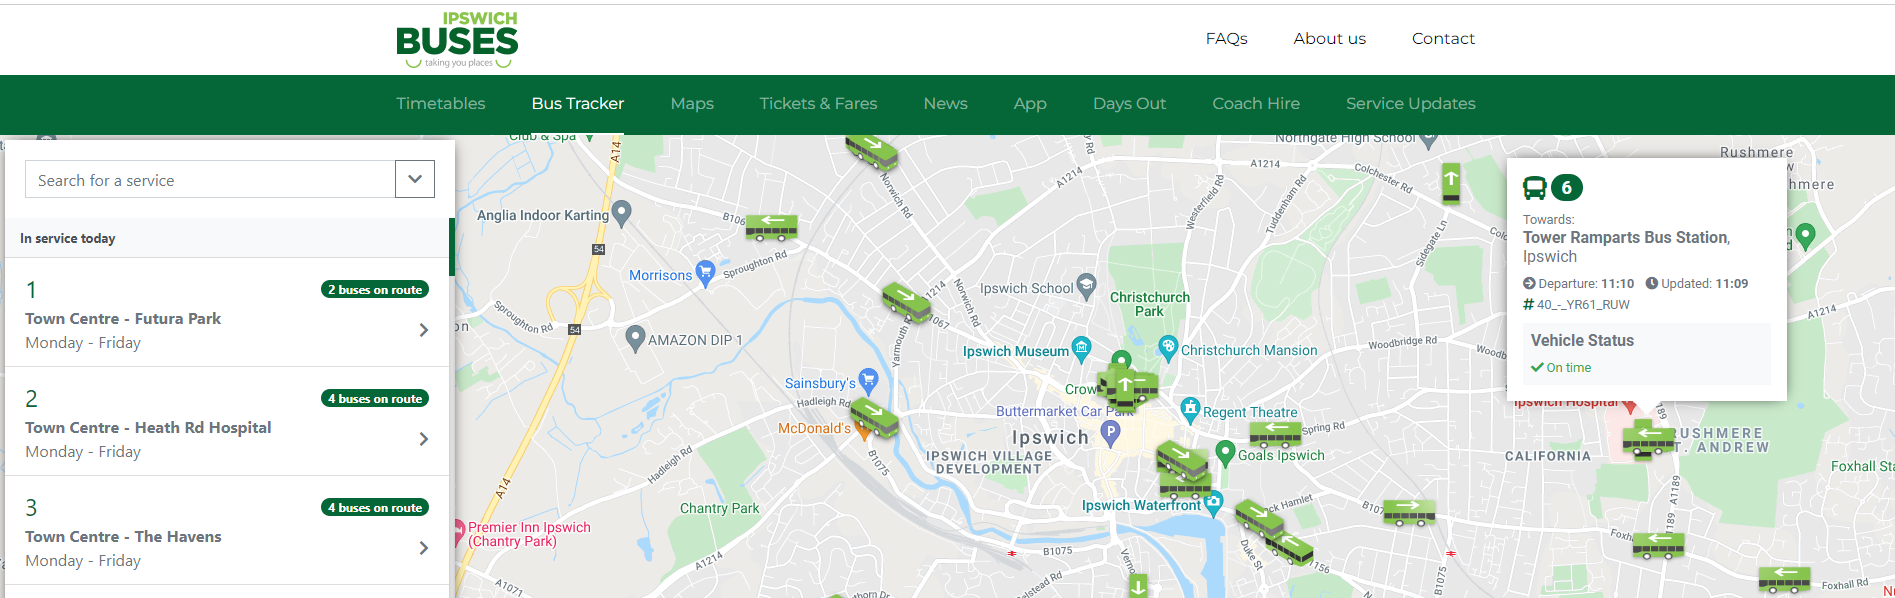Click the '2 buses on route' badge
The height and width of the screenshot is (598, 1895).
coord(375,289)
